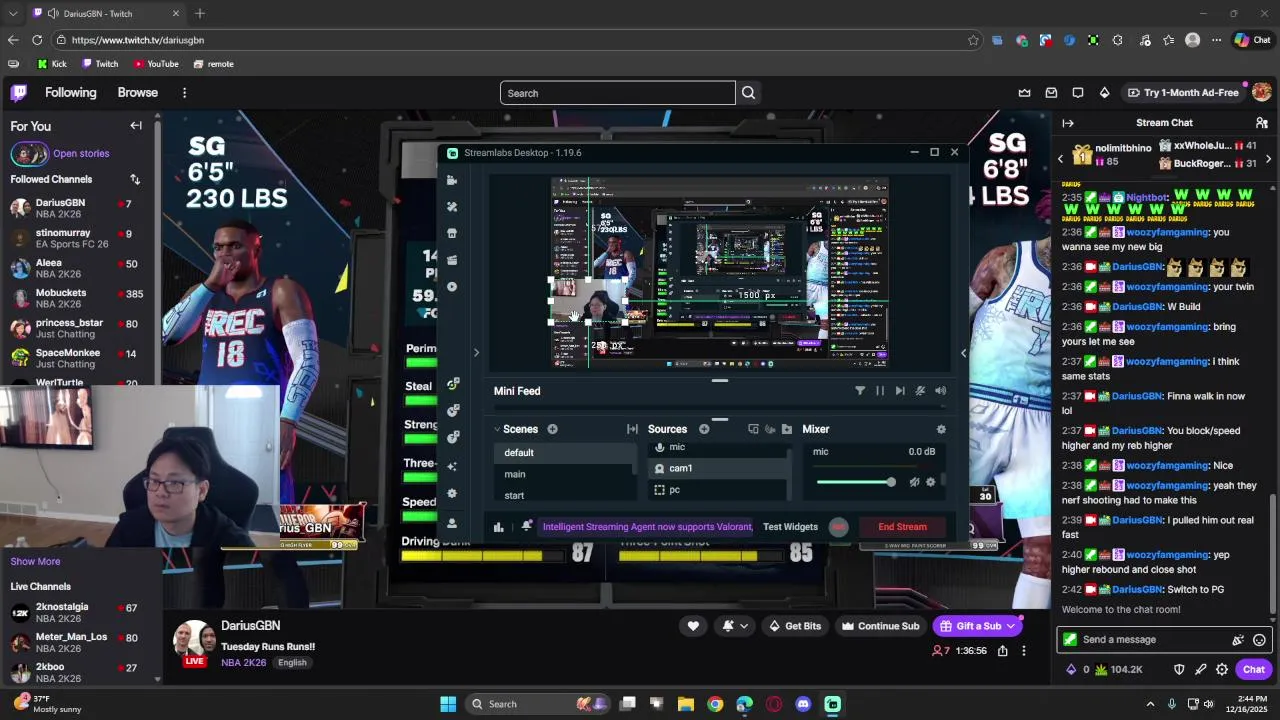Viewport: 1280px width, 720px height.
Task: Open the Twitch Following tab
Action: coord(71,92)
